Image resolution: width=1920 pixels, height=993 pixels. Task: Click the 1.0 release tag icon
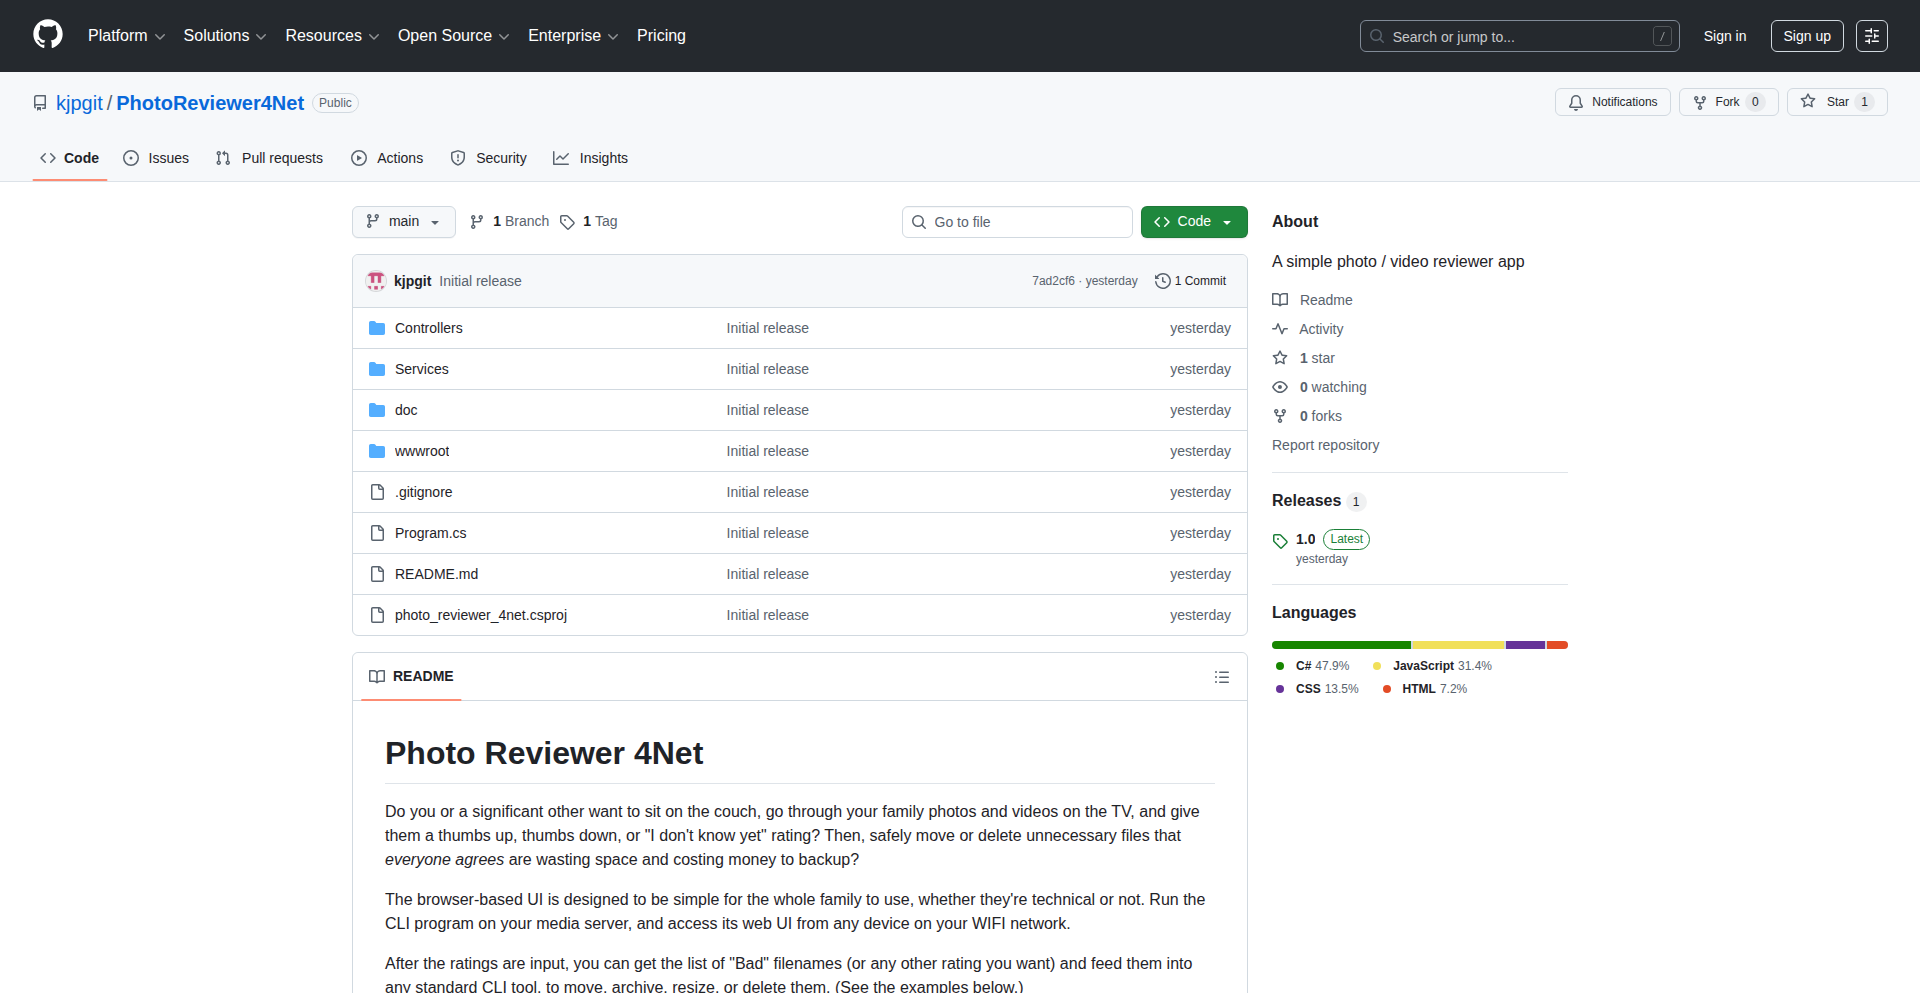pos(1280,540)
